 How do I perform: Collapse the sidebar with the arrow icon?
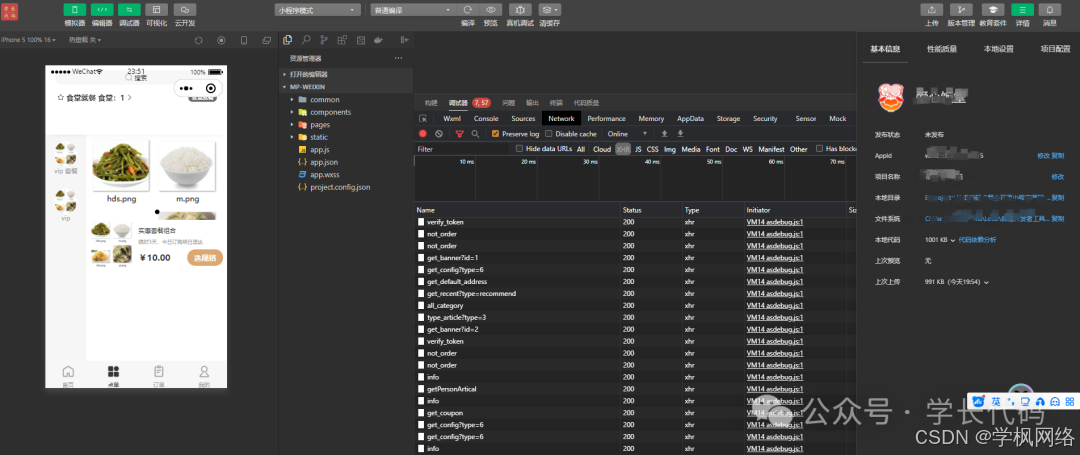click(x=404, y=40)
